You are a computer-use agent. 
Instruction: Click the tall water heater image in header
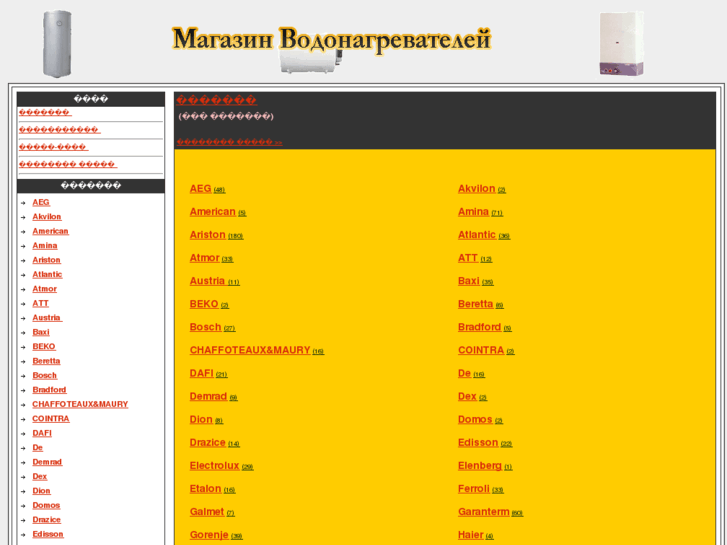[x=57, y=44]
